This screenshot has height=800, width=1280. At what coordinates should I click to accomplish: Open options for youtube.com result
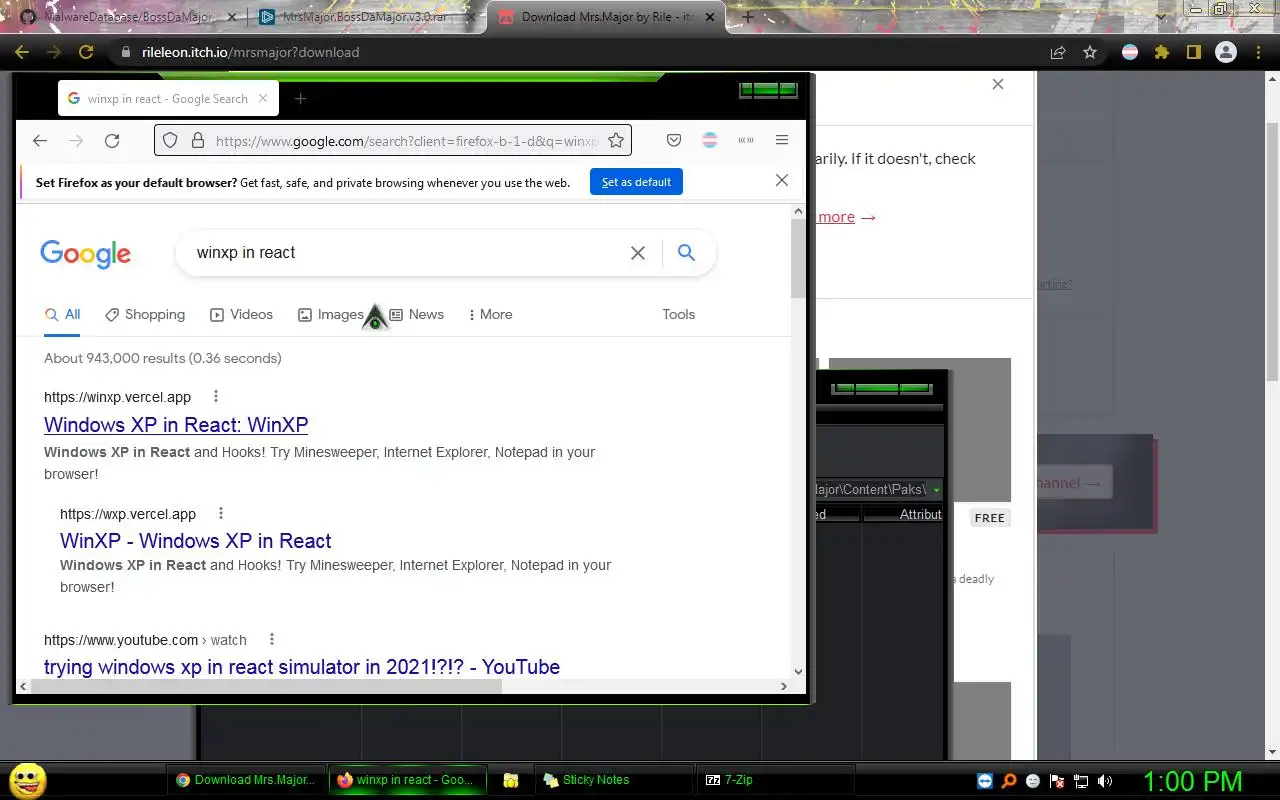coord(271,639)
